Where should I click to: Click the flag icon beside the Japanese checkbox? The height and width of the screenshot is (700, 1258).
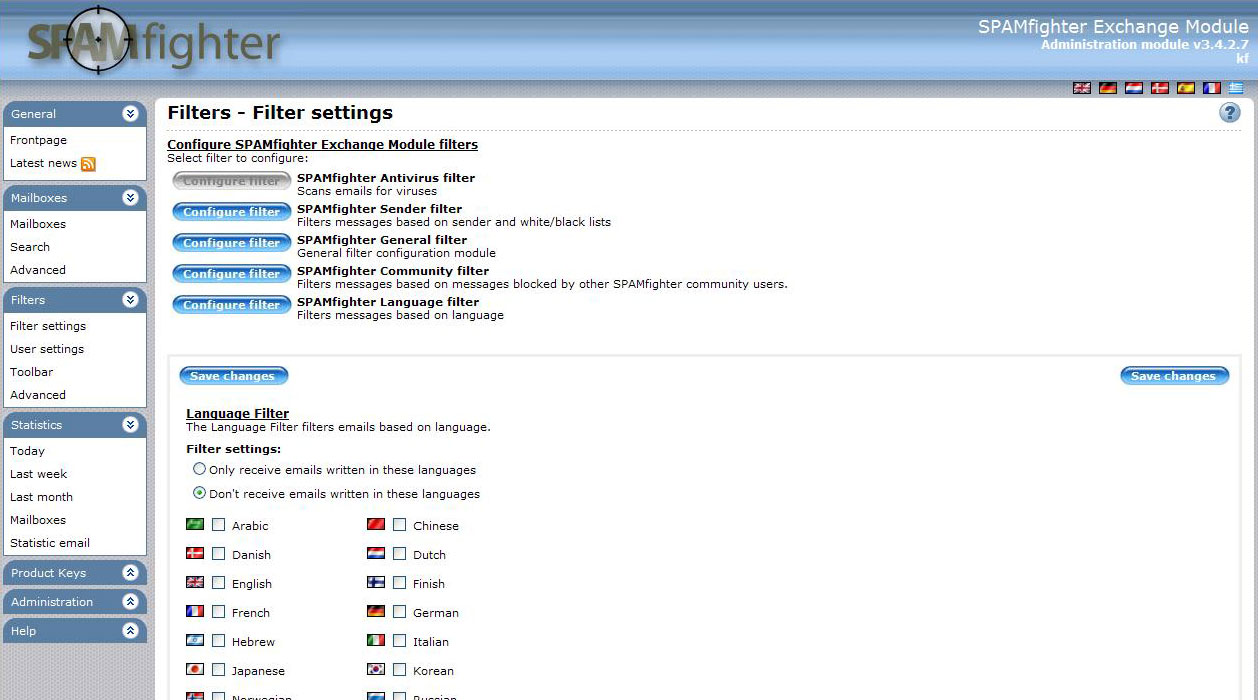195,670
